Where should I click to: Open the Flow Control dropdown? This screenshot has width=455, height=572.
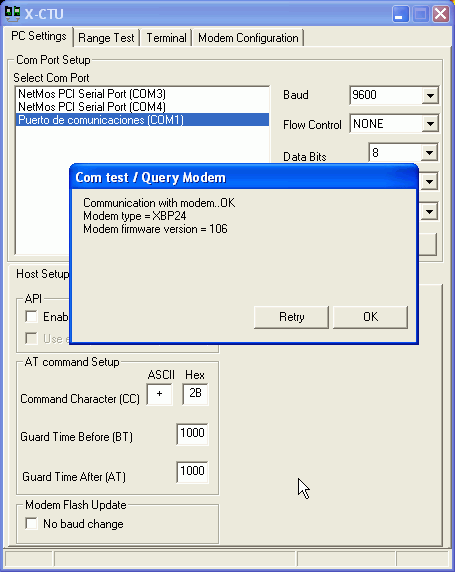point(430,124)
